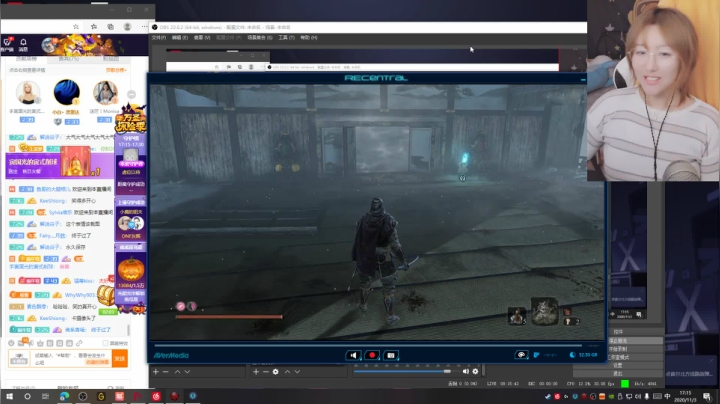Viewport: 720px width, 404px height.
Task: Click the browser favorites star icon
Action: click(76, 27)
